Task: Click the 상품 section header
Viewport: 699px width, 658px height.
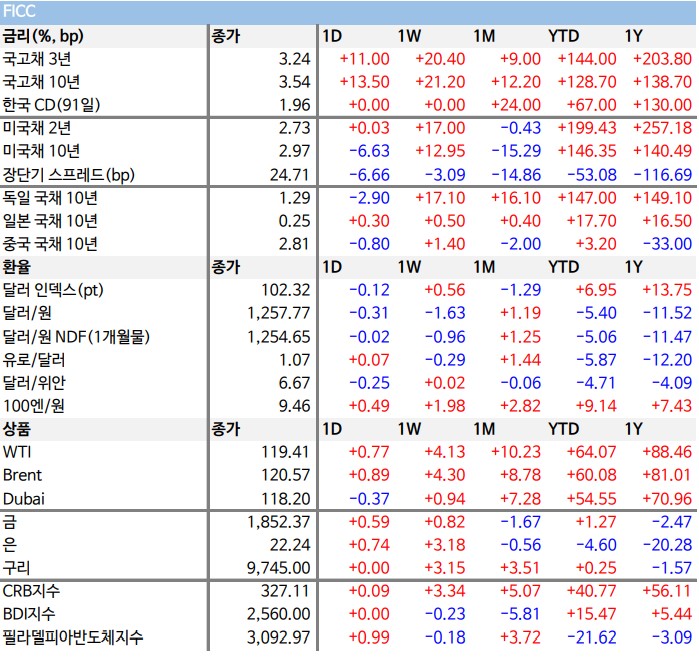Action: (x=17, y=429)
